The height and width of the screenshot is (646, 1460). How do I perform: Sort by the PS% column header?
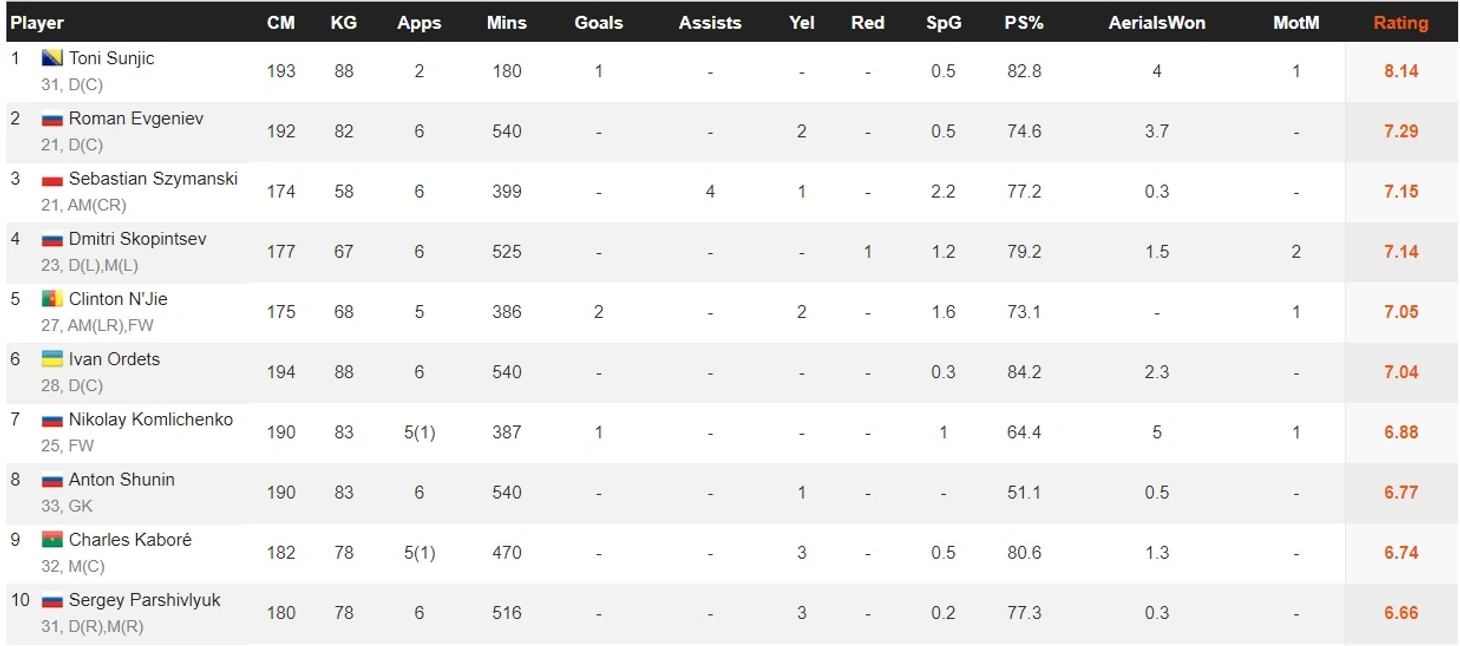pos(1024,23)
